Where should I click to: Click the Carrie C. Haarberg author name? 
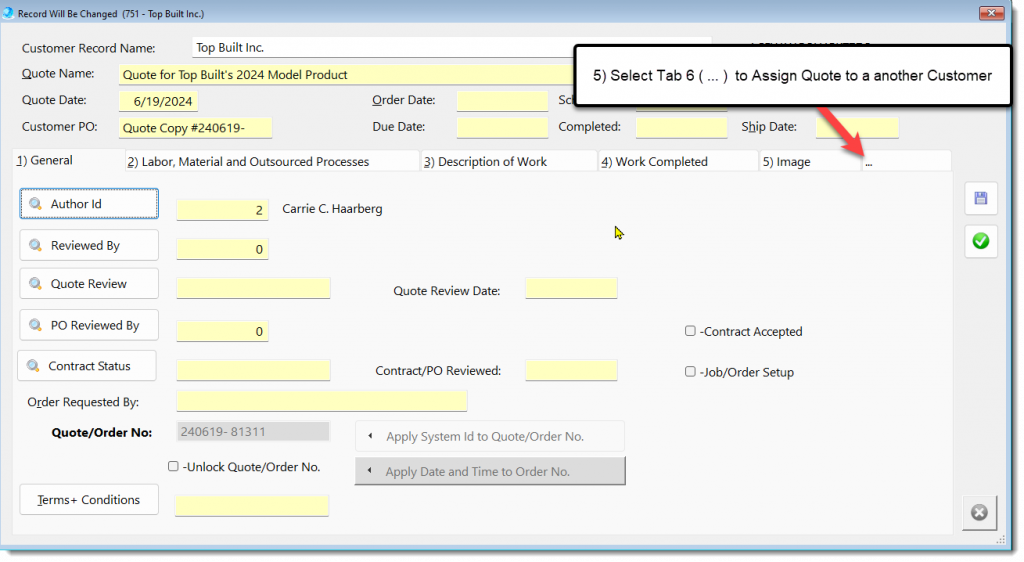coord(332,209)
